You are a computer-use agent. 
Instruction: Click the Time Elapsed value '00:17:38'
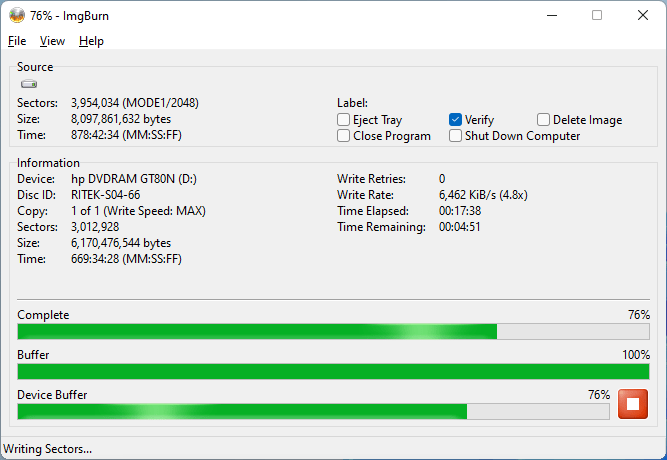coord(460,211)
